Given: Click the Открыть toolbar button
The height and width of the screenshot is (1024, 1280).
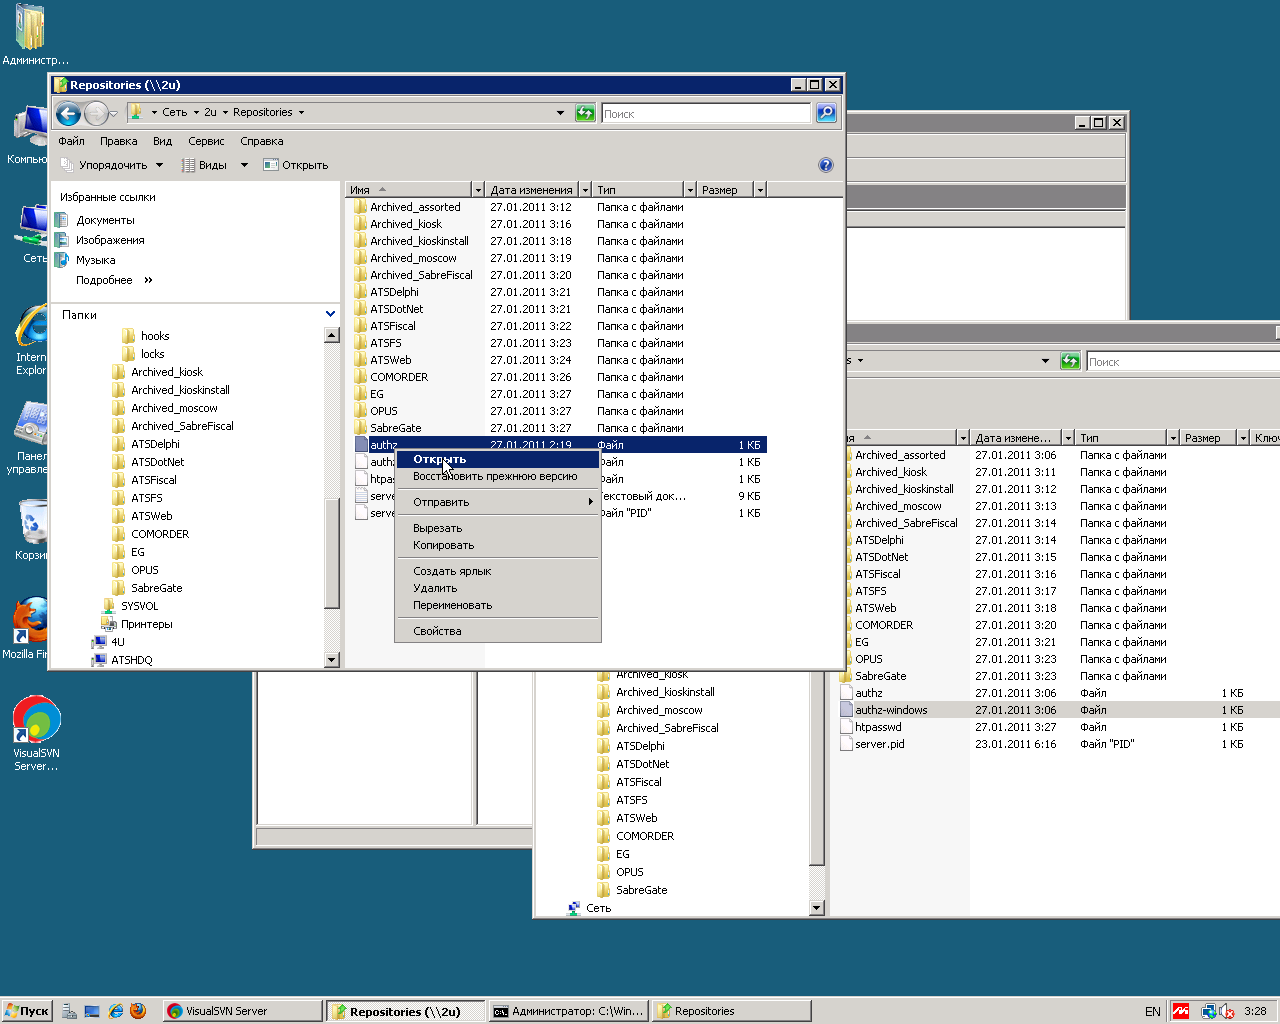Looking at the screenshot, I should (296, 165).
